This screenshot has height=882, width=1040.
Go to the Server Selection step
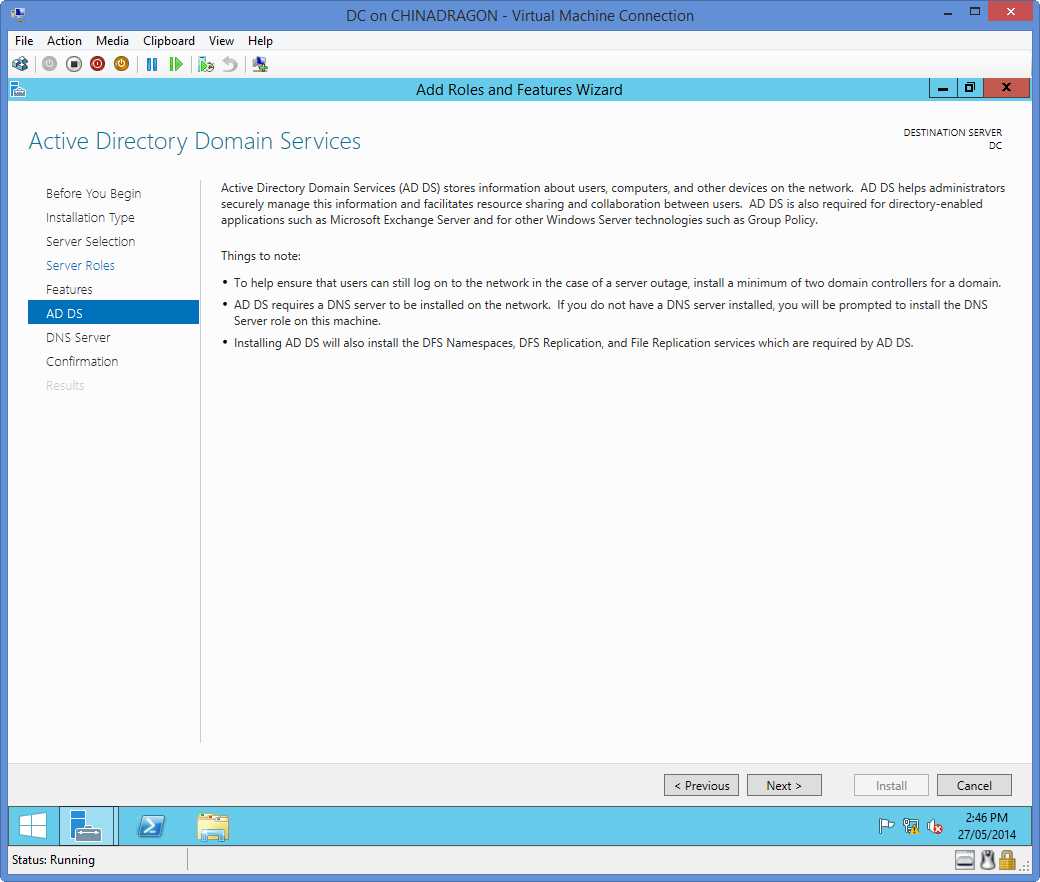pos(91,241)
